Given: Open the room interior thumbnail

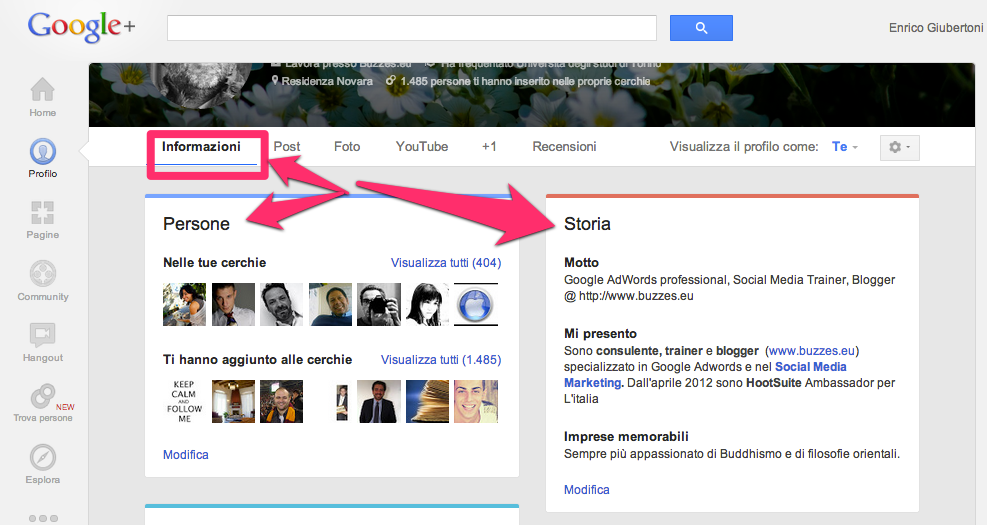Looking at the screenshot, I should 233,401.
